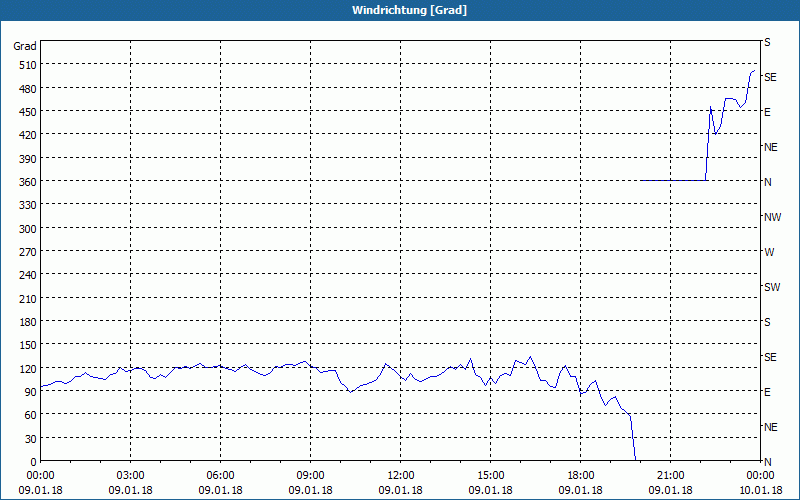
Task: Select the W compass direction label
Action: pos(769,252)
